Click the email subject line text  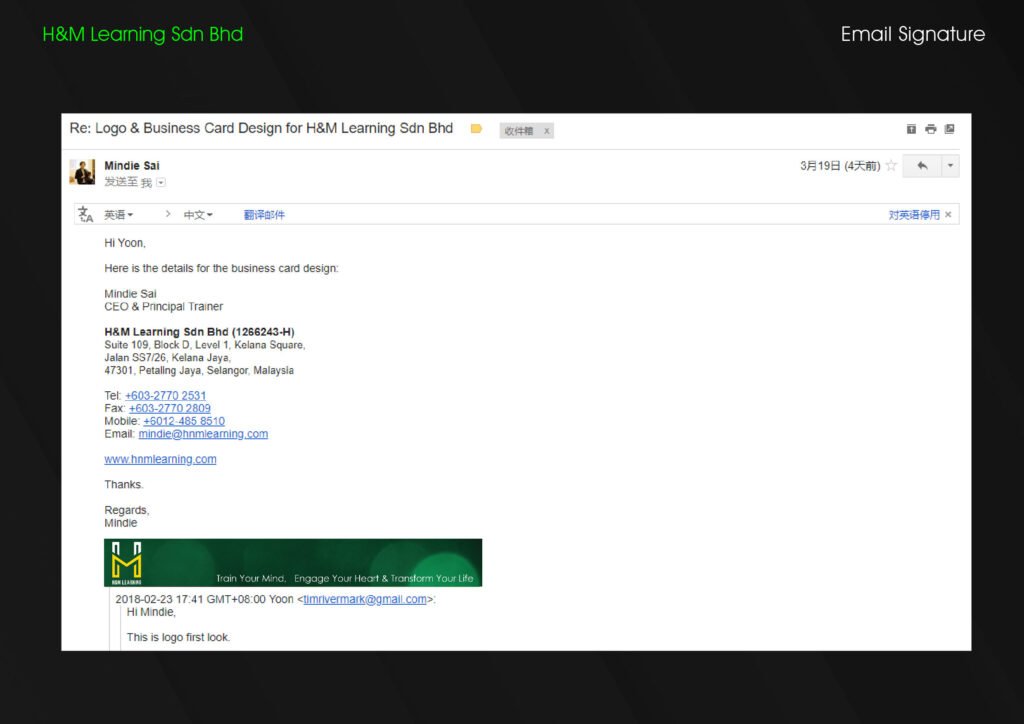point(261,128)
